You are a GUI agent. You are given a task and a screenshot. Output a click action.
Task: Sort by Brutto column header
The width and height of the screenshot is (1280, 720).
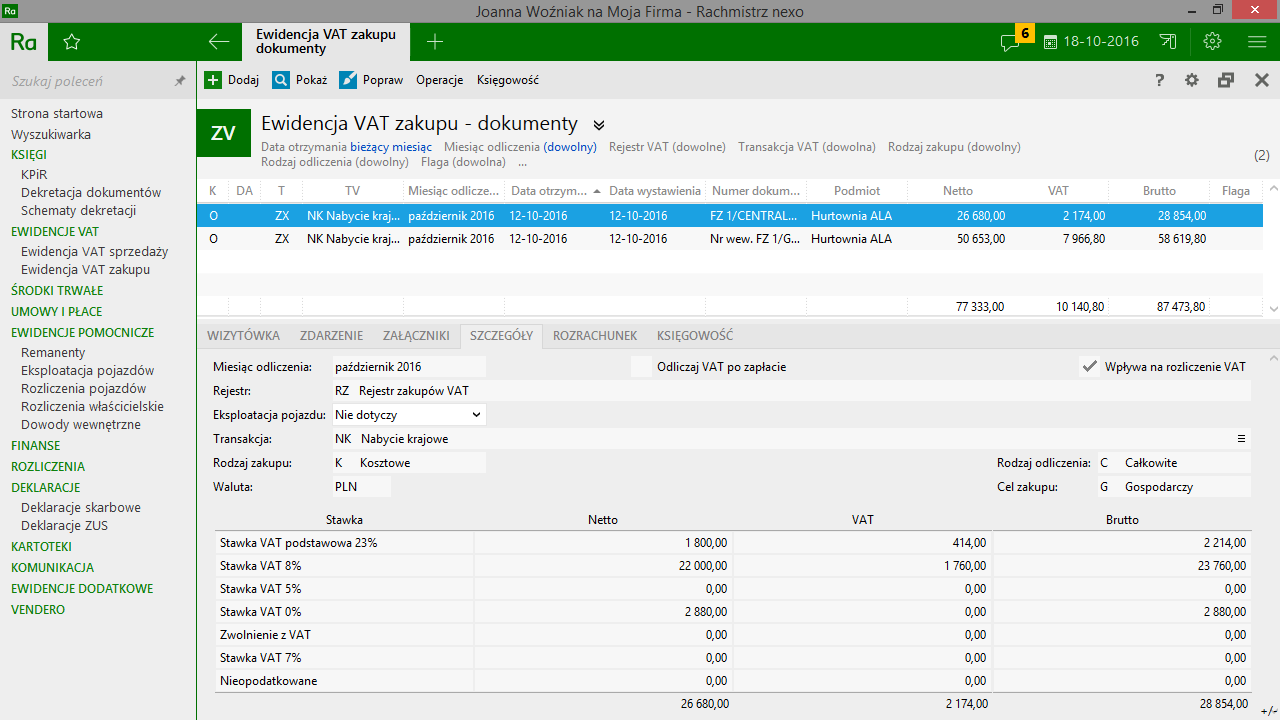[x=1160, y=190]
